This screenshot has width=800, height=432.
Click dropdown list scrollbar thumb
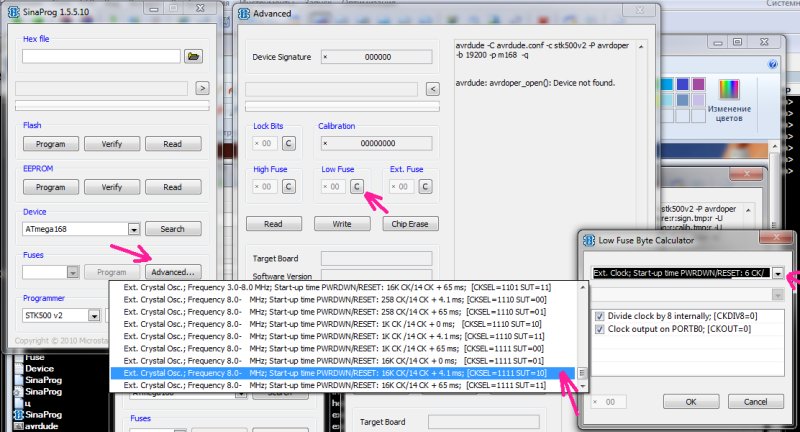[582, 373]
